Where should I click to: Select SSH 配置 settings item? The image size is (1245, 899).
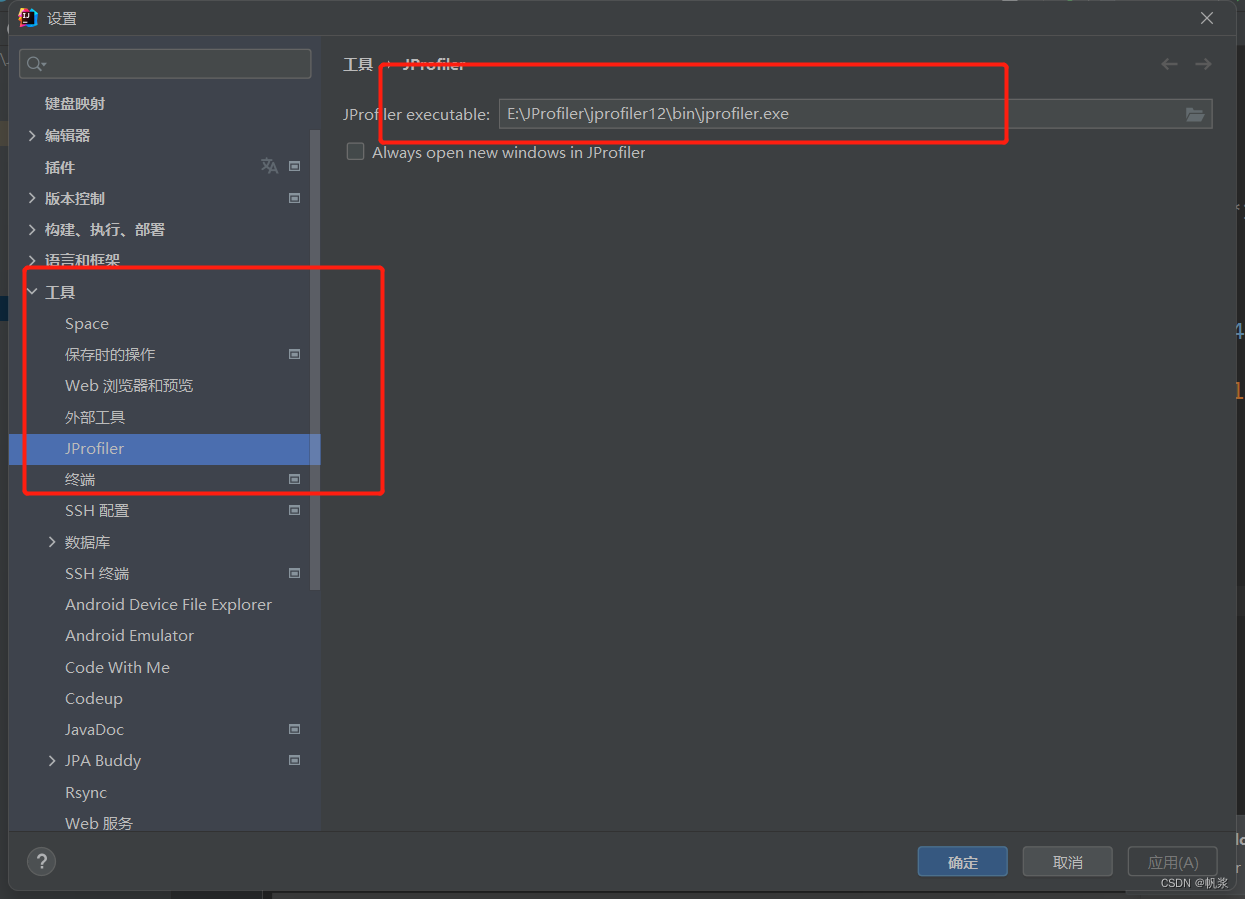[97, 510]
